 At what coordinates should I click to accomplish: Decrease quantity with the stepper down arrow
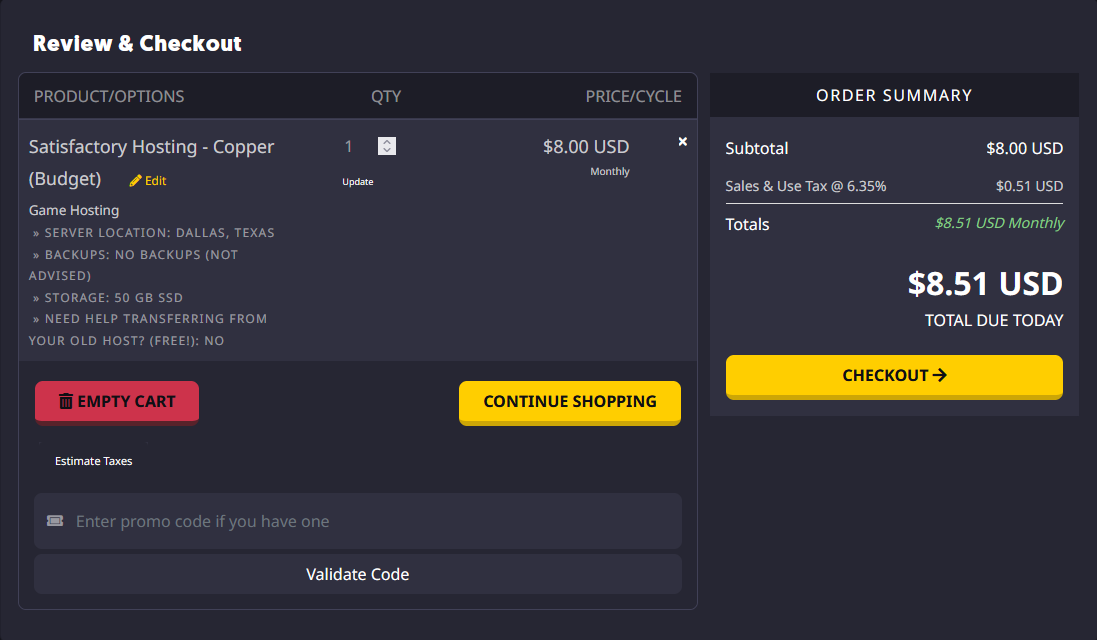[387, 150]
